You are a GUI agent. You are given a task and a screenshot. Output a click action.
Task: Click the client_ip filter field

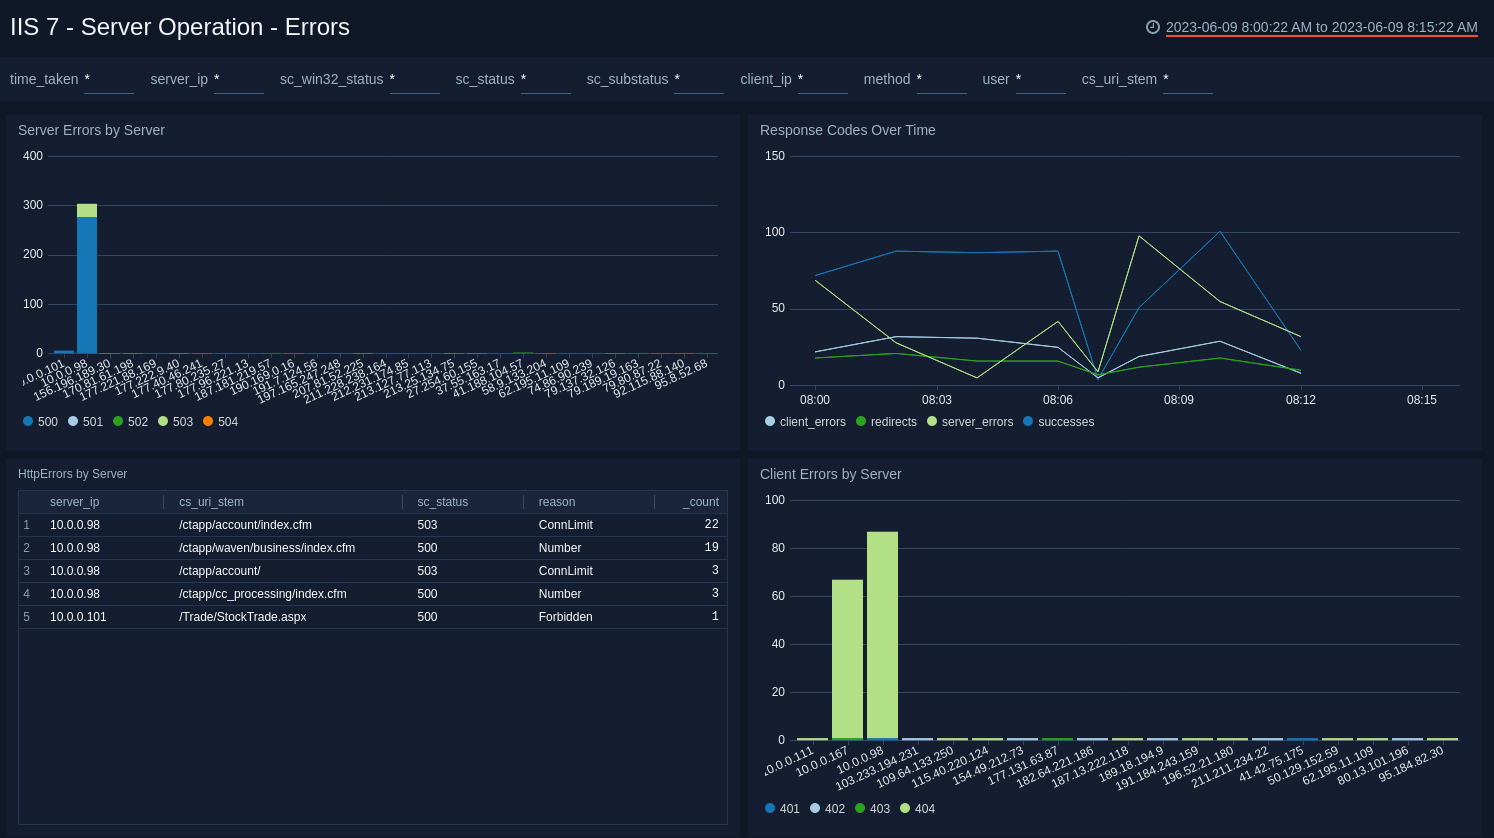point(822,80)
